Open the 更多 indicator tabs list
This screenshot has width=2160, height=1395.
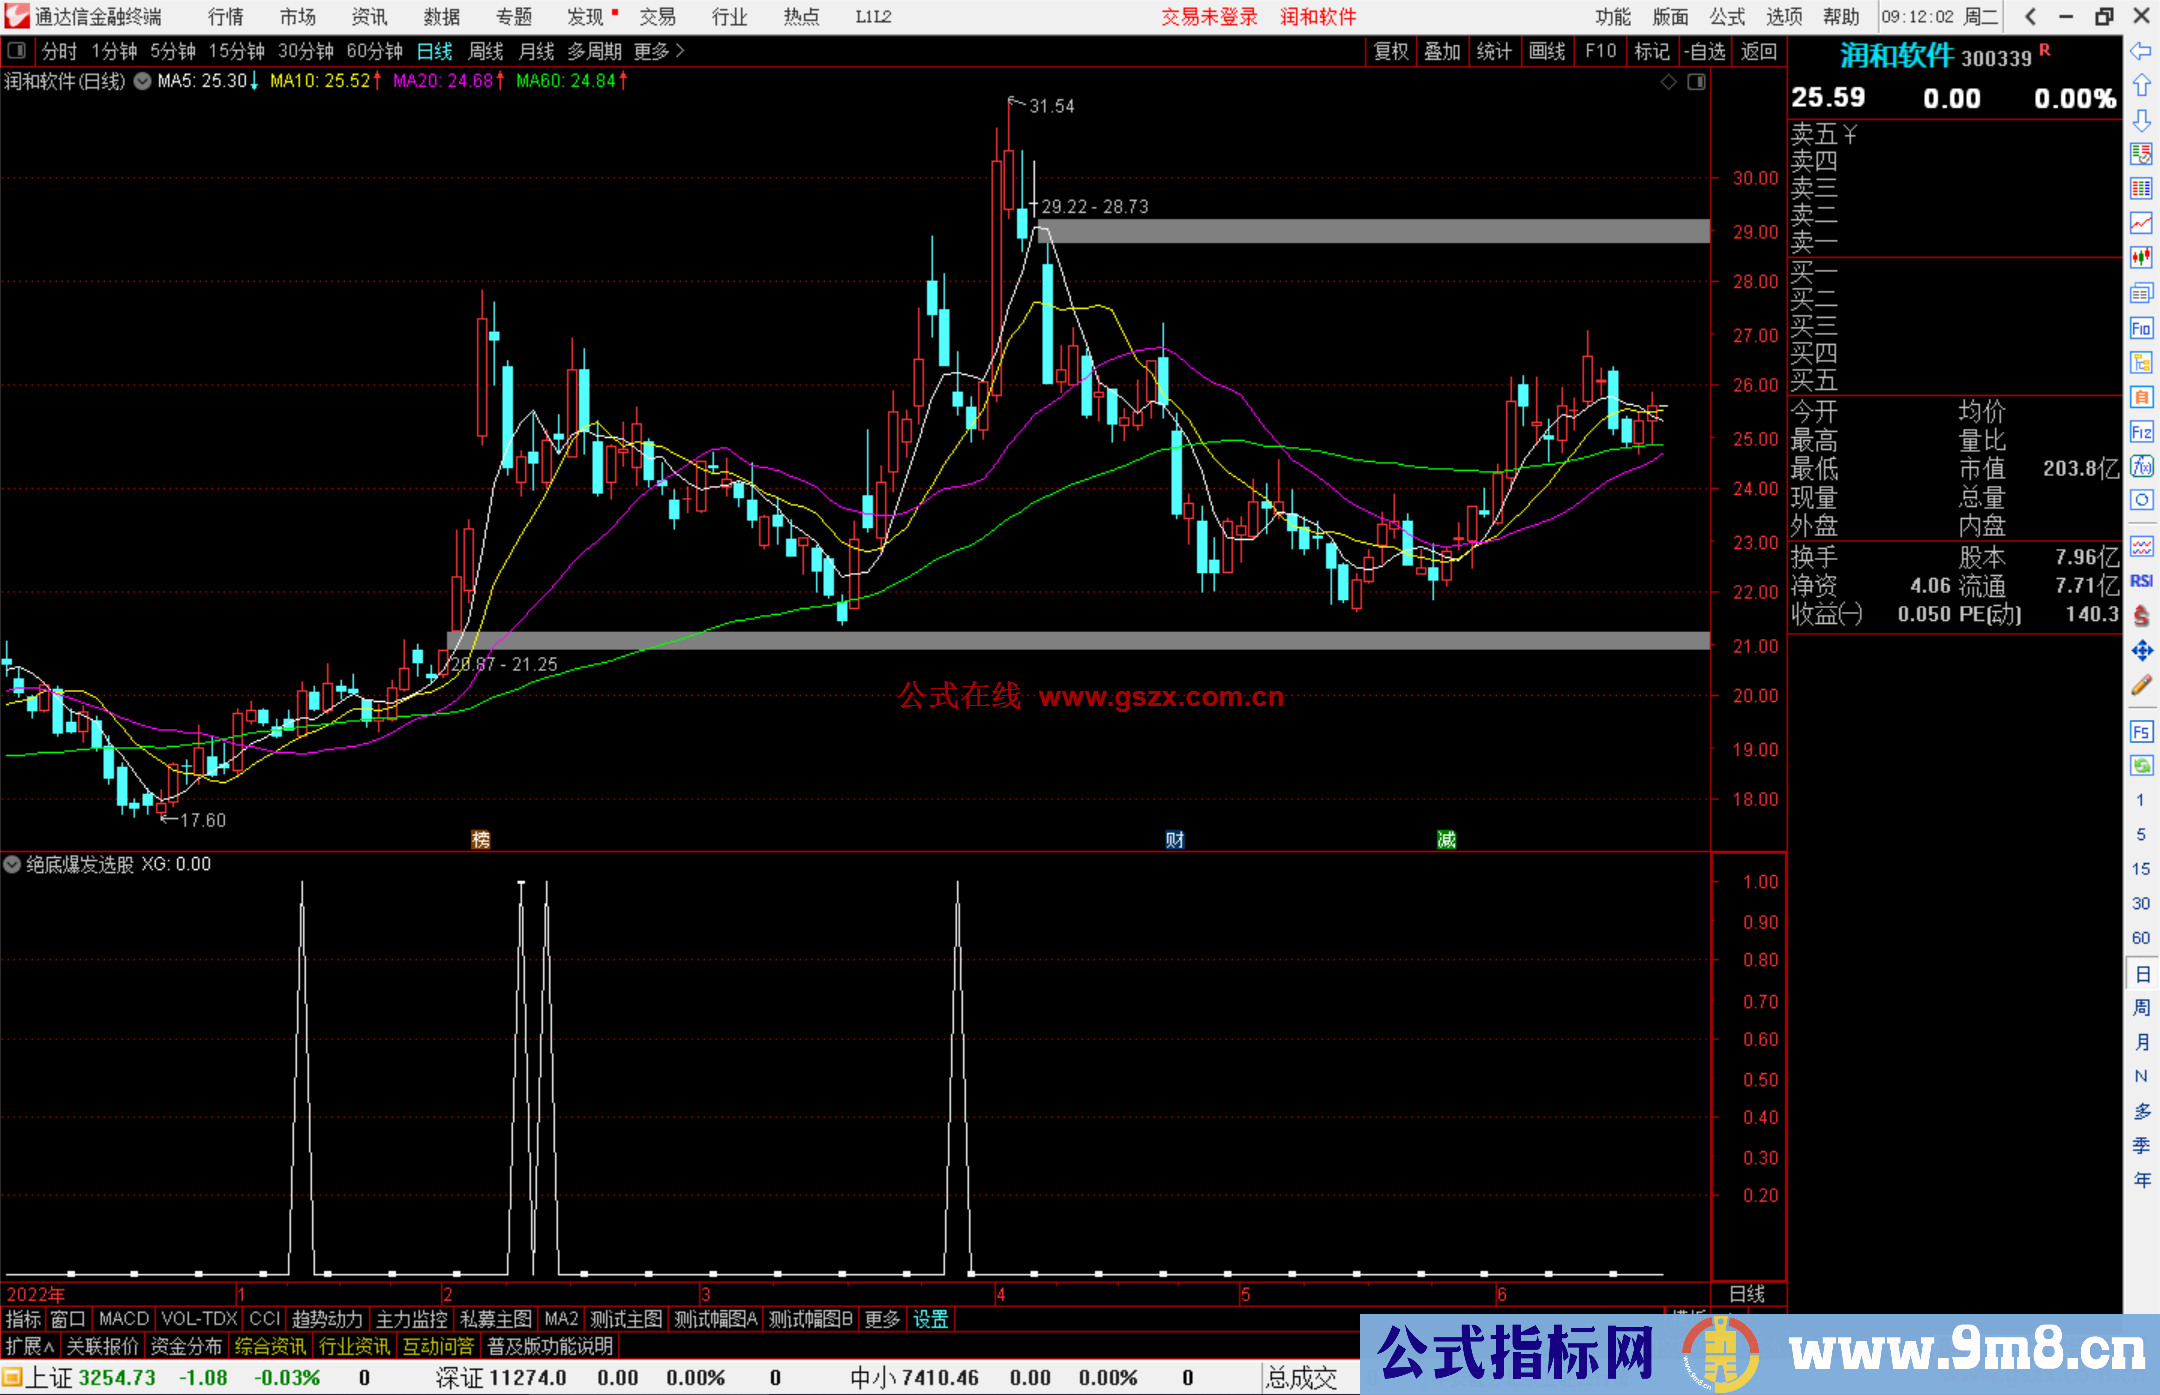882,1319
